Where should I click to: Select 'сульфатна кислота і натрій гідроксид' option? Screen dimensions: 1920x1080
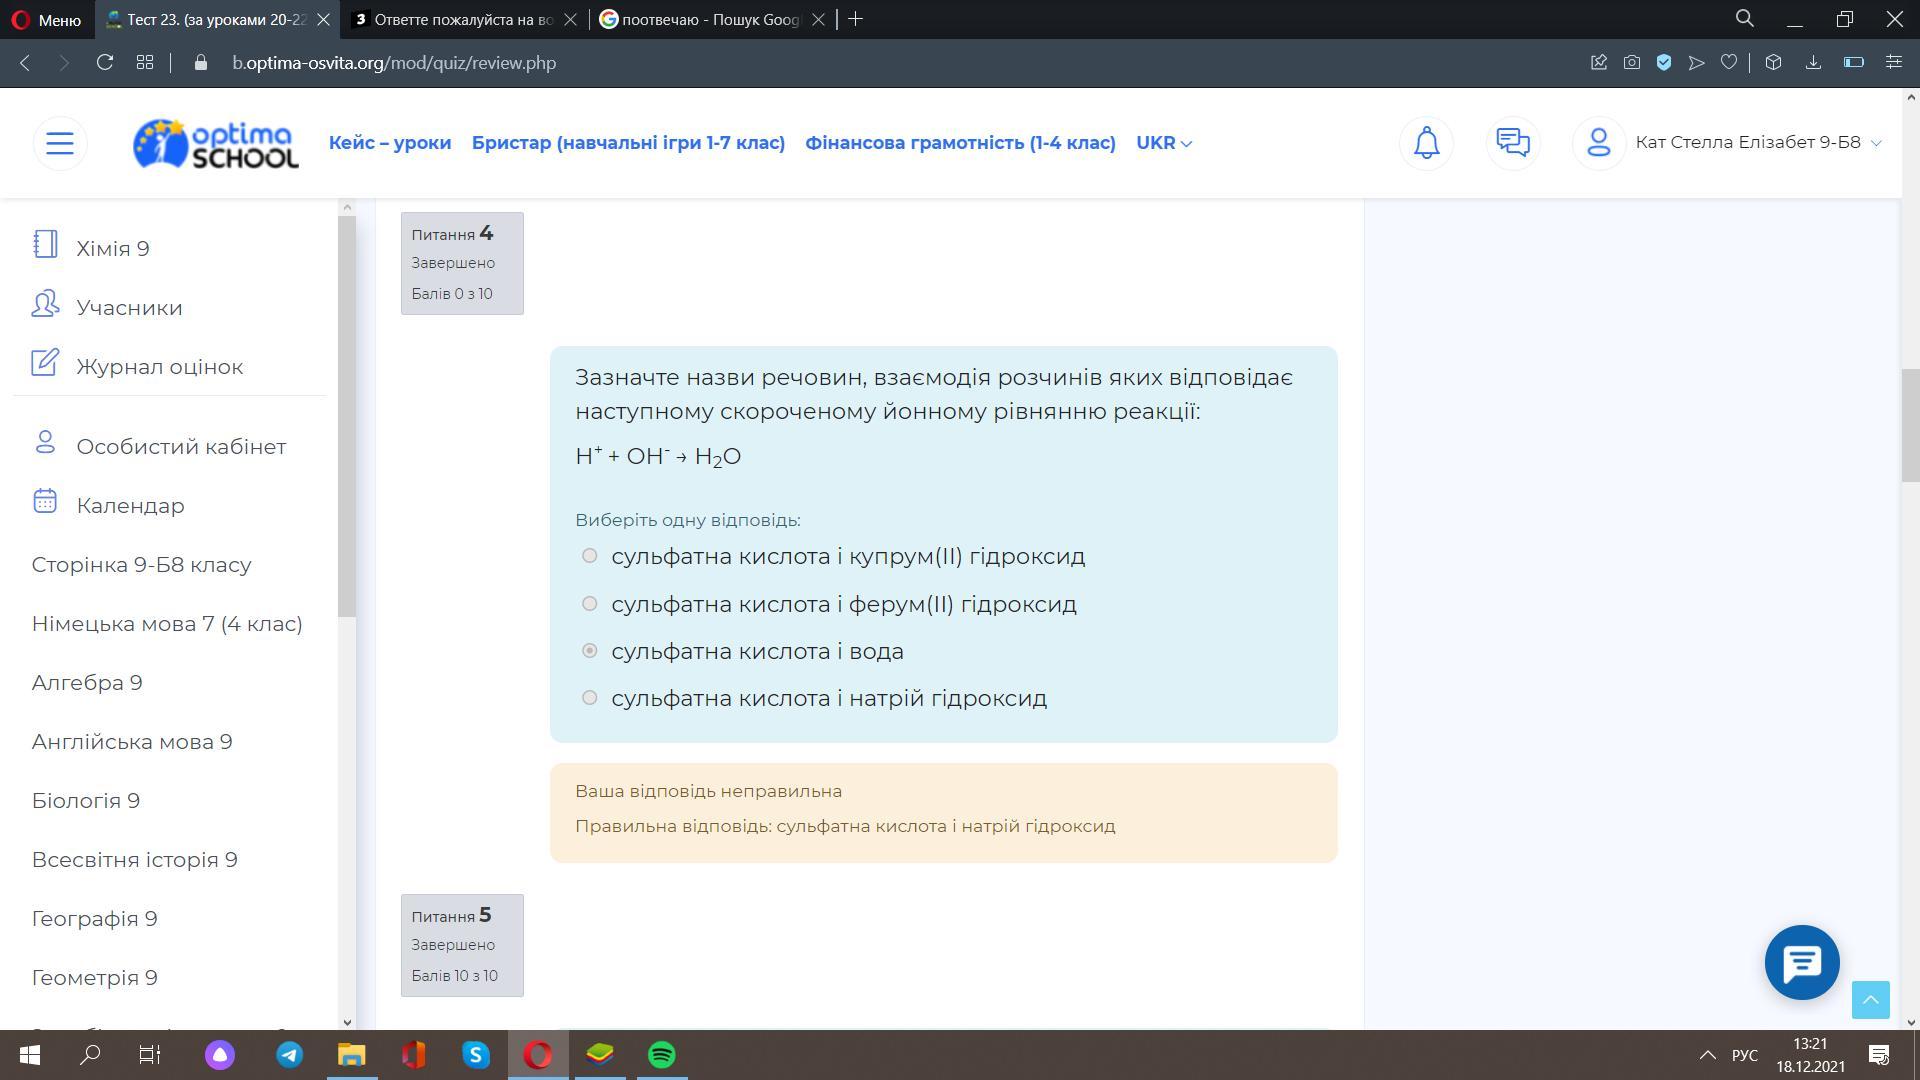click(x=589, y=698)
